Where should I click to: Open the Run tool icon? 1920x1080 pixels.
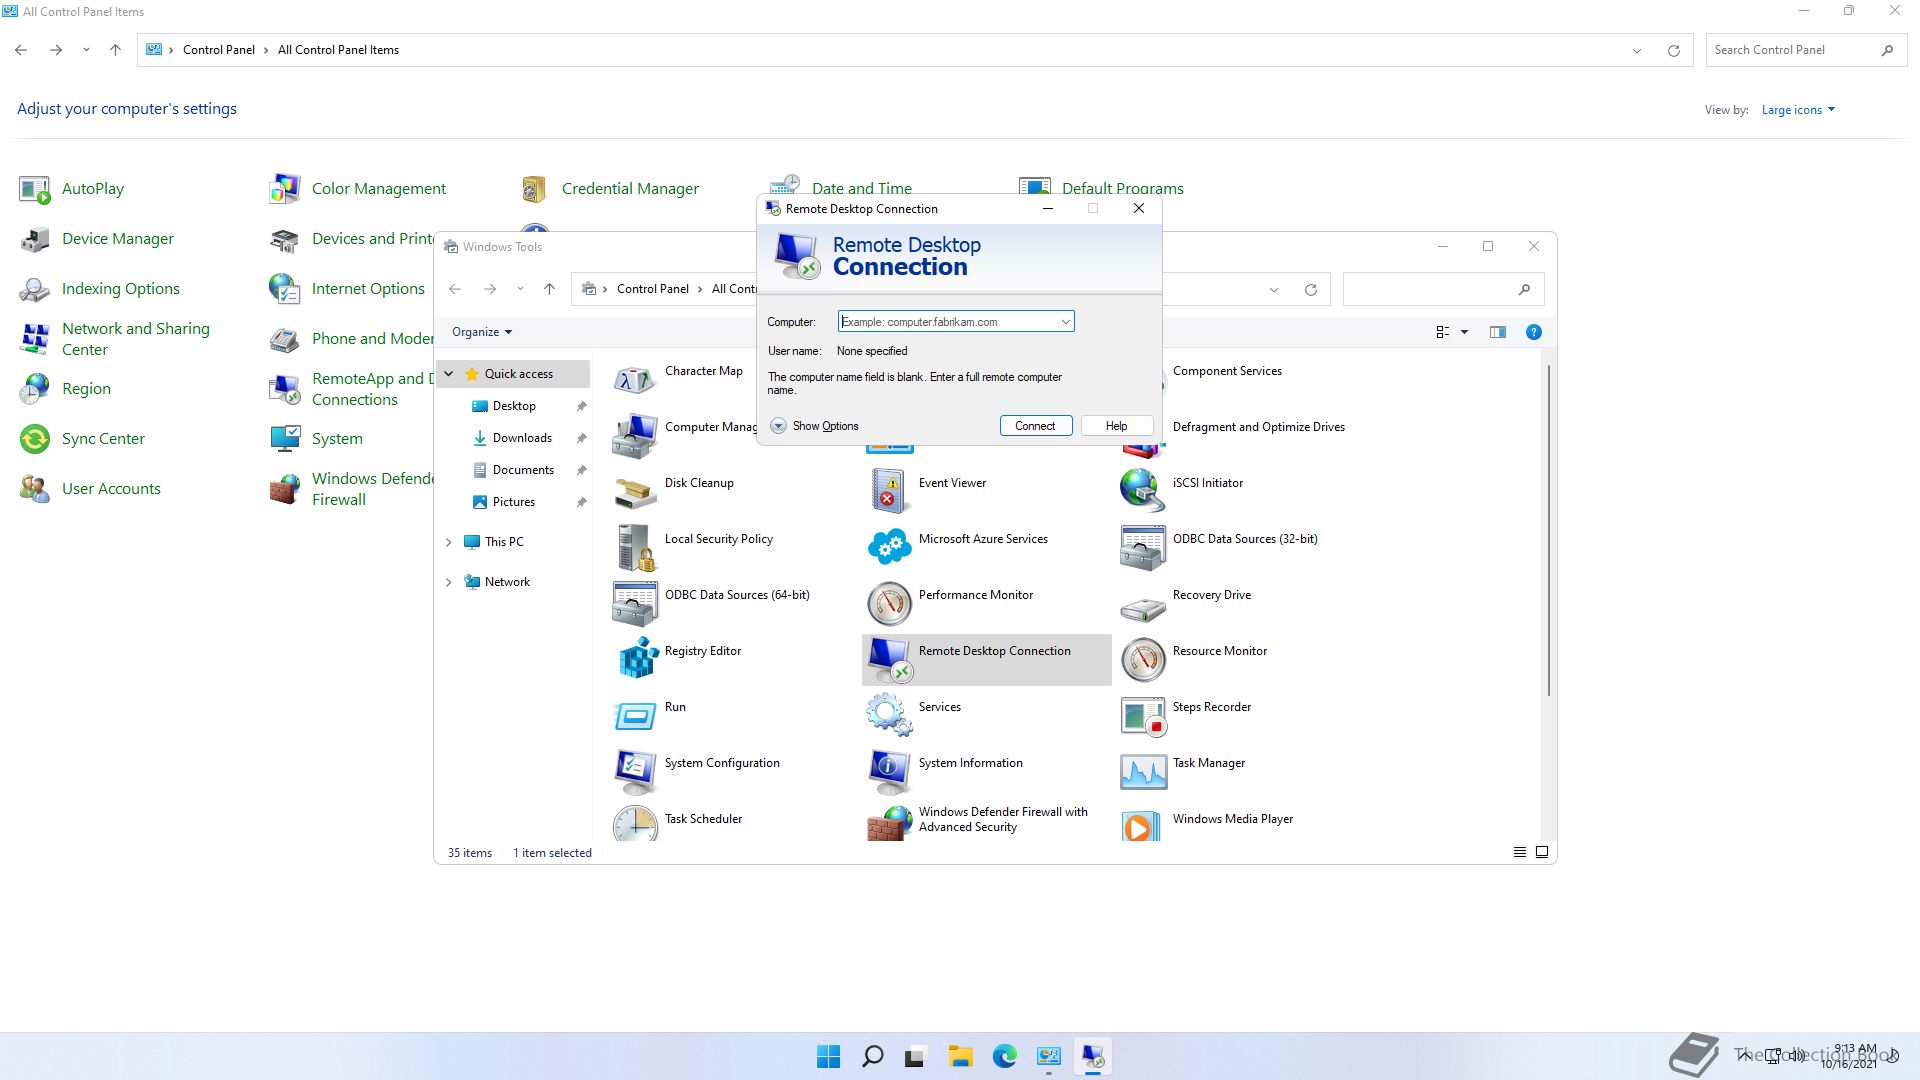636,715
